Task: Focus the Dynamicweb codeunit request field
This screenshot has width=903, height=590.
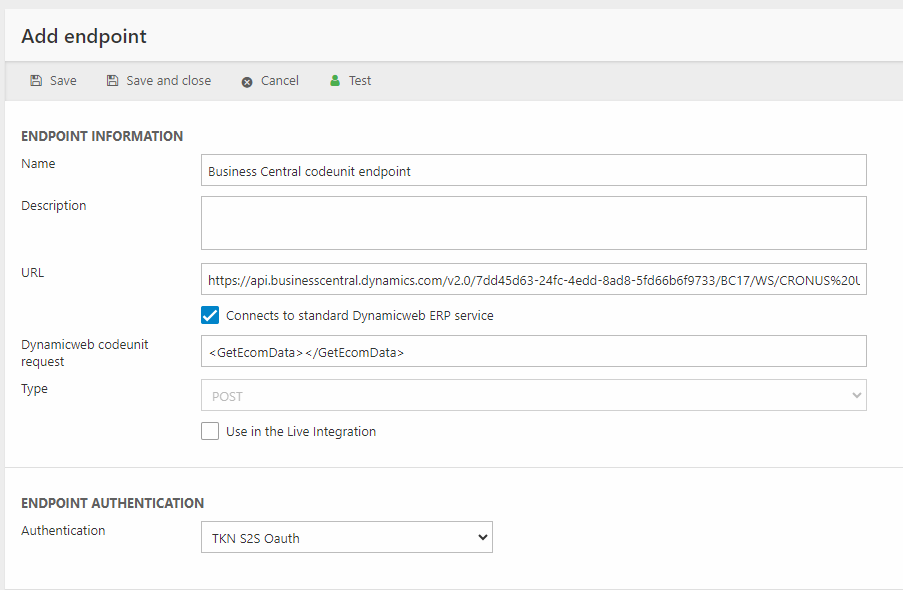Action: [x=533, y=352]
